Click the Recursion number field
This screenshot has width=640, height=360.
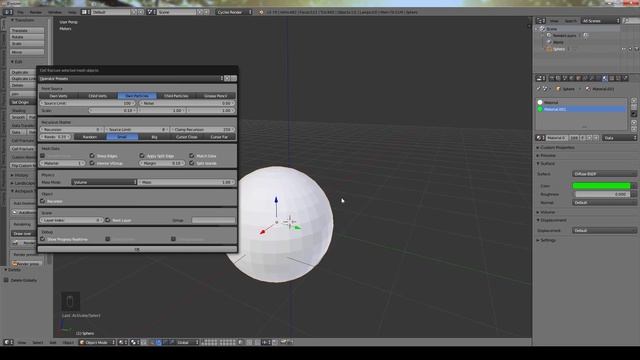[x=71, y=129]
